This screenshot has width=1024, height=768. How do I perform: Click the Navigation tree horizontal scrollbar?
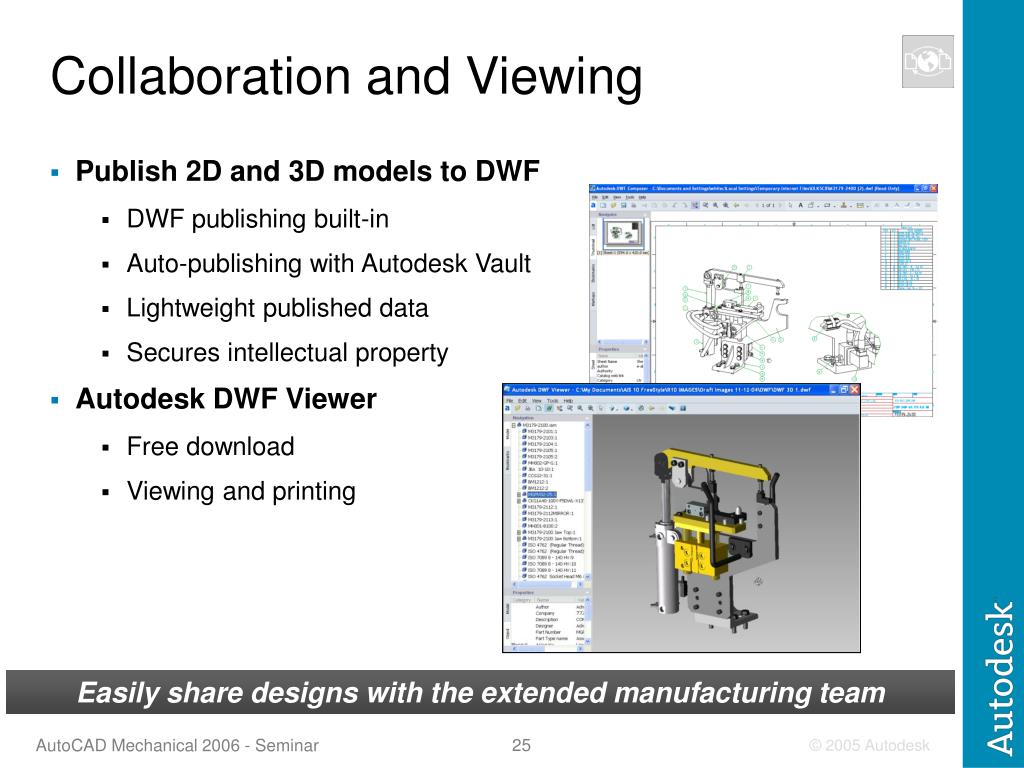click(547, 584)
